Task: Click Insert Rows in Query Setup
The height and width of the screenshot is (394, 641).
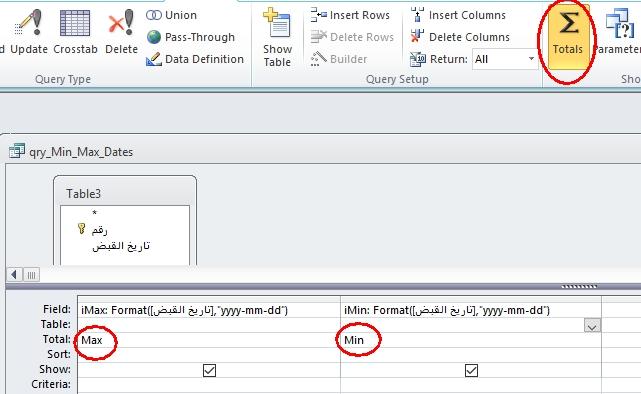Action: pos(351,15)
